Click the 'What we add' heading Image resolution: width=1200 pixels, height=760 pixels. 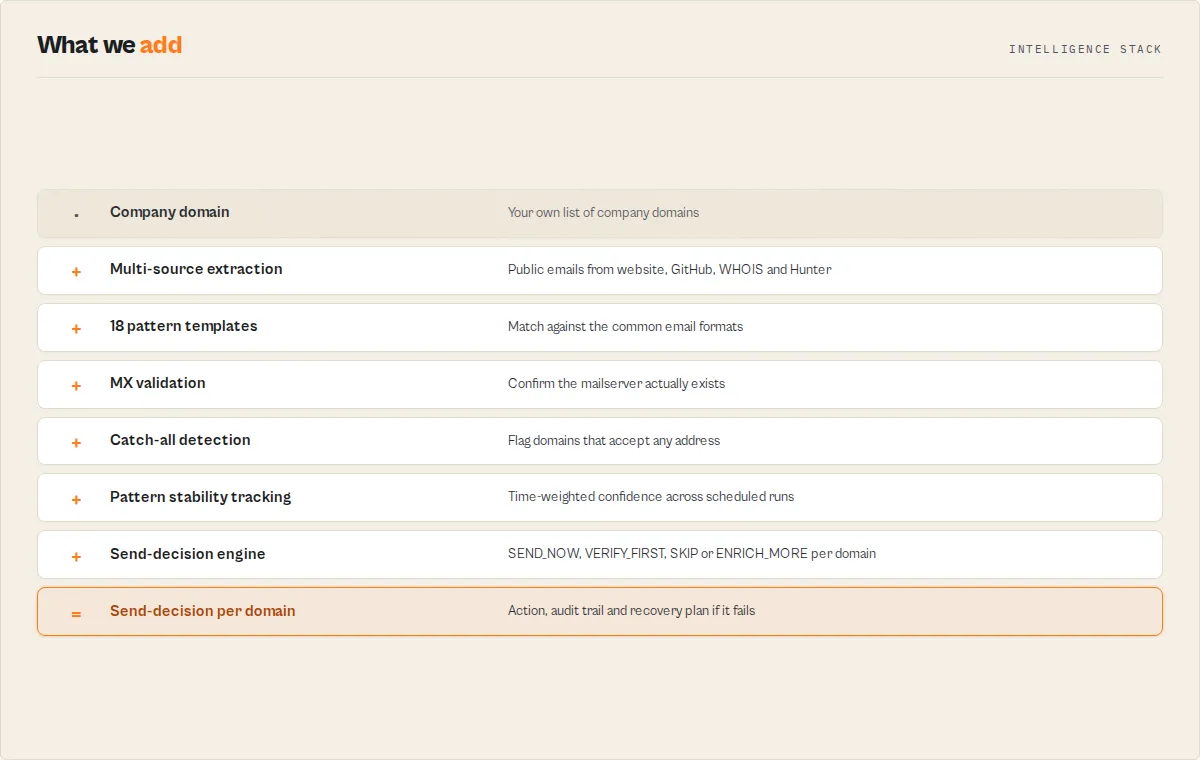pos(110,45)
